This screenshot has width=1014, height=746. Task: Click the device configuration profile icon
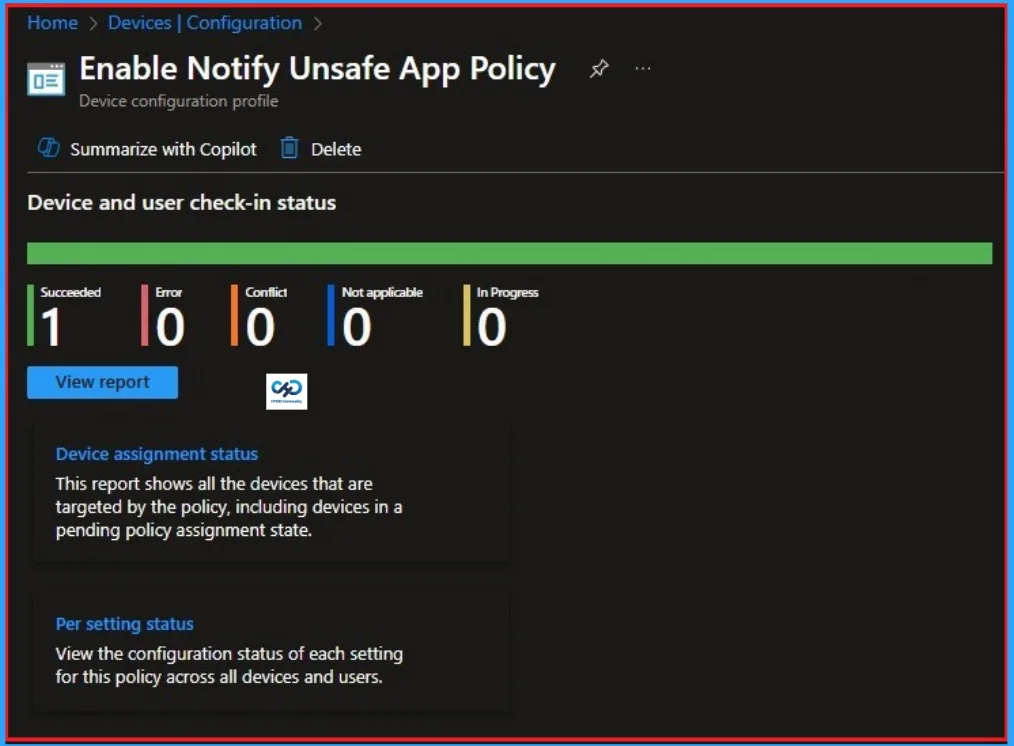click(43, 79)
